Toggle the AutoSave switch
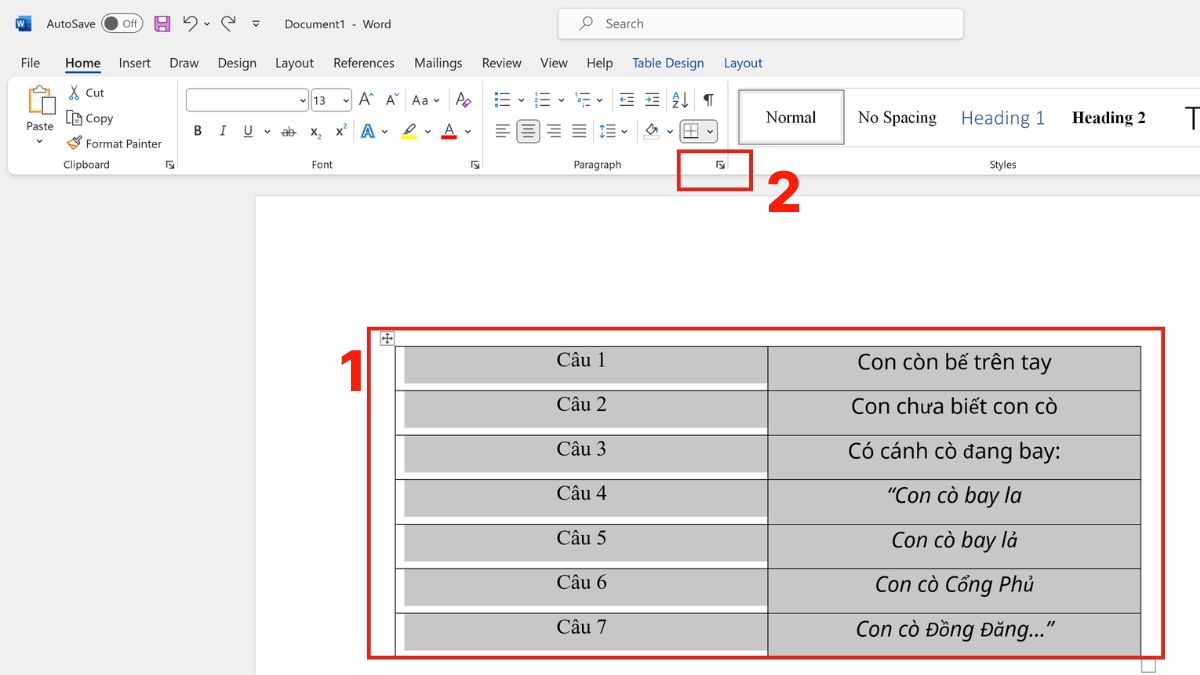This screenshot has height=675, width=1200. (122, 23)
